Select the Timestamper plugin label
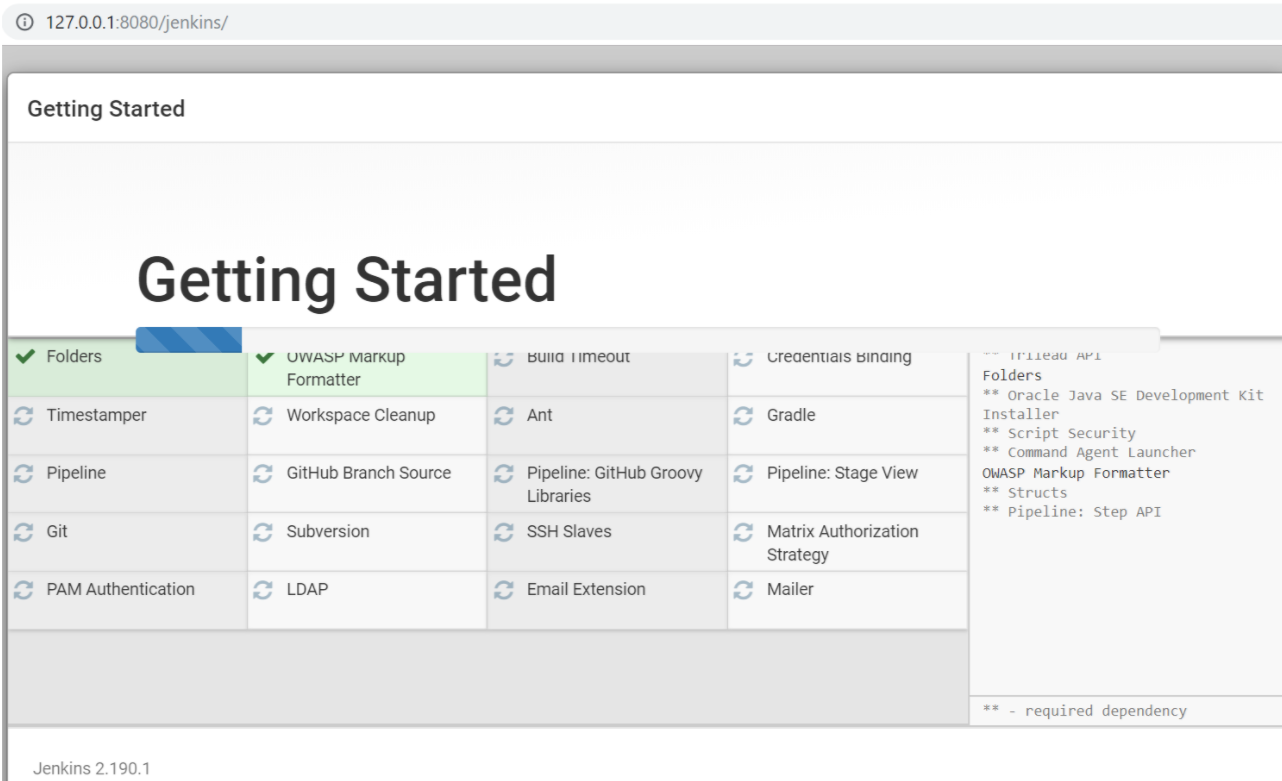The image size is (1282, 781). [x=97, y=415]
